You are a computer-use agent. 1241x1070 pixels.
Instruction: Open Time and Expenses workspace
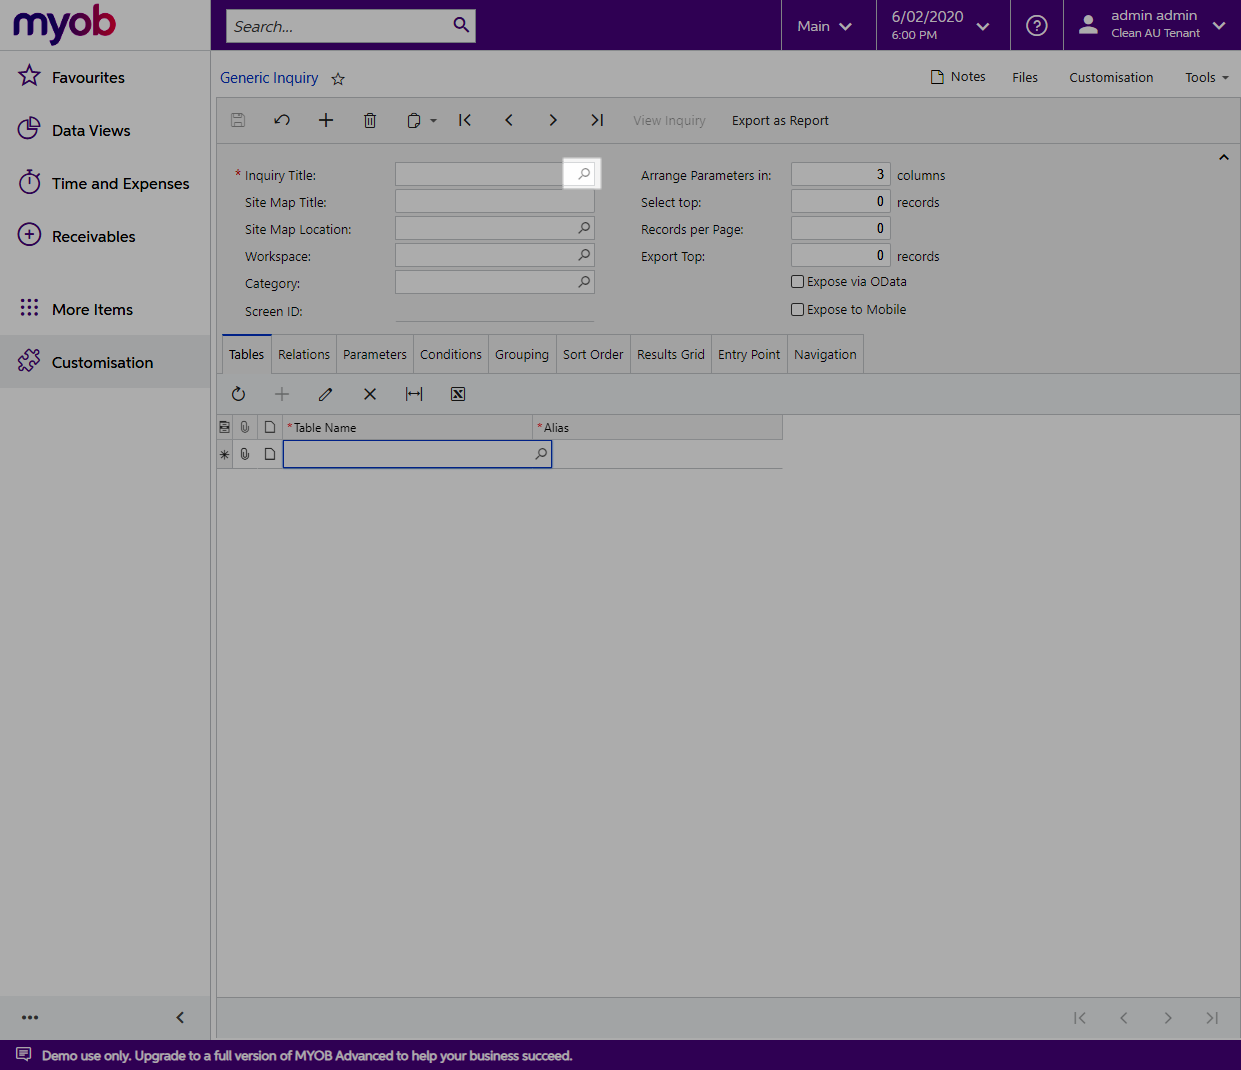pyautogui.click(x=105, y=183)
